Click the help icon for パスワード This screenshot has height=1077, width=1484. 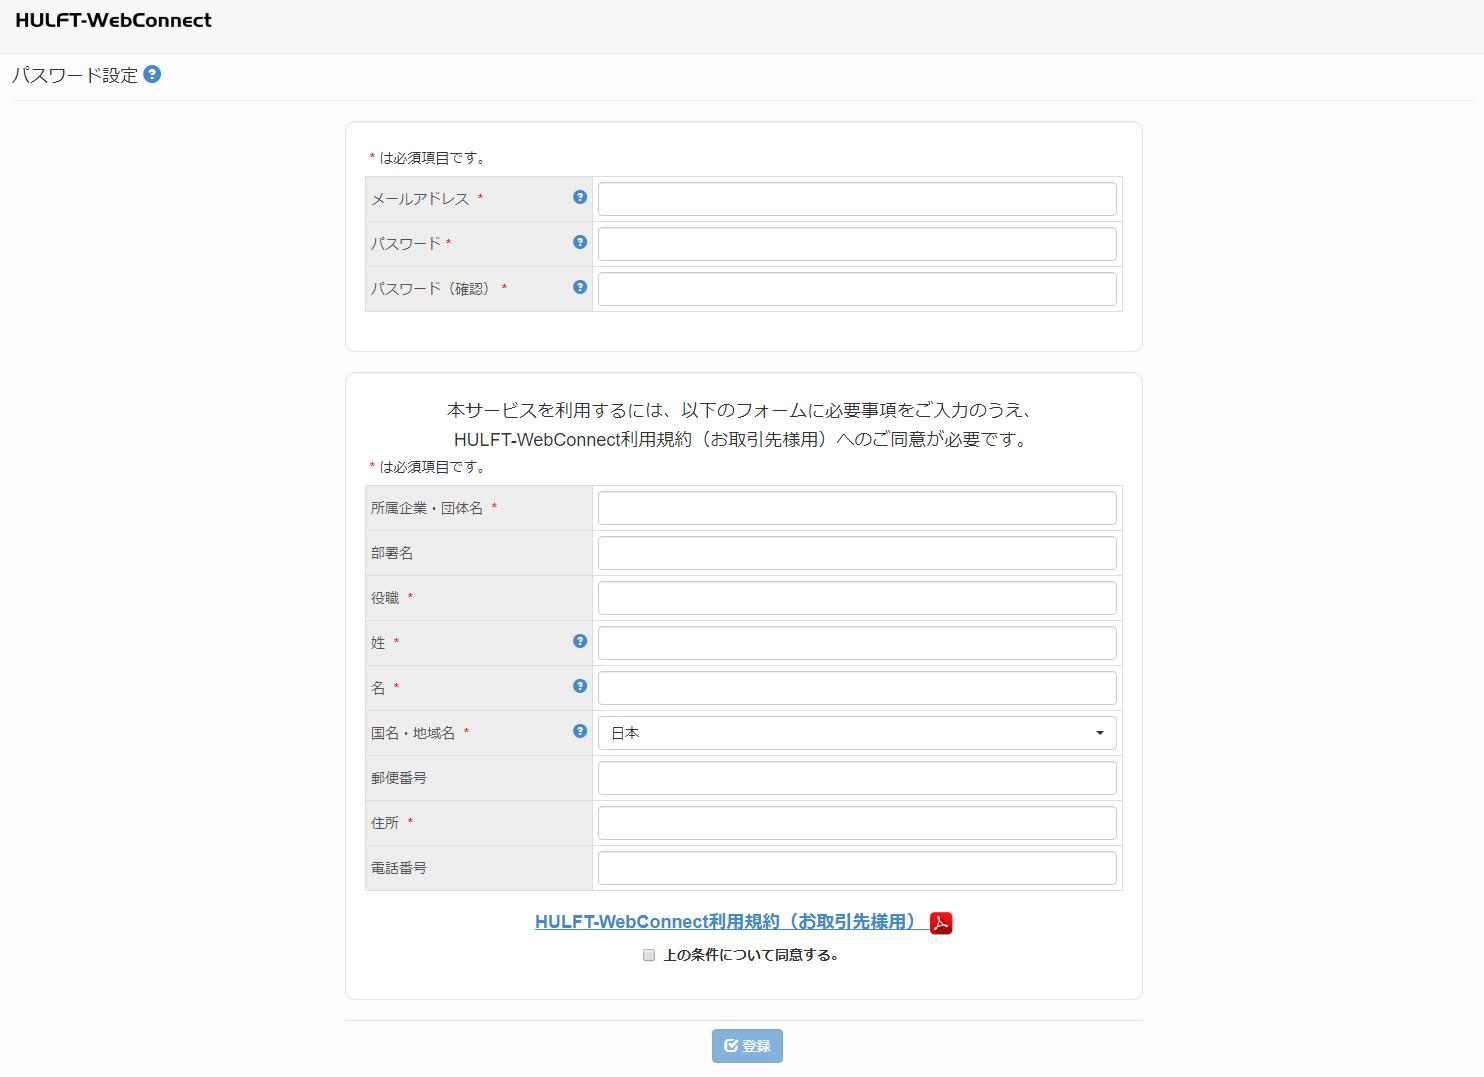click(x=579, y=242)
